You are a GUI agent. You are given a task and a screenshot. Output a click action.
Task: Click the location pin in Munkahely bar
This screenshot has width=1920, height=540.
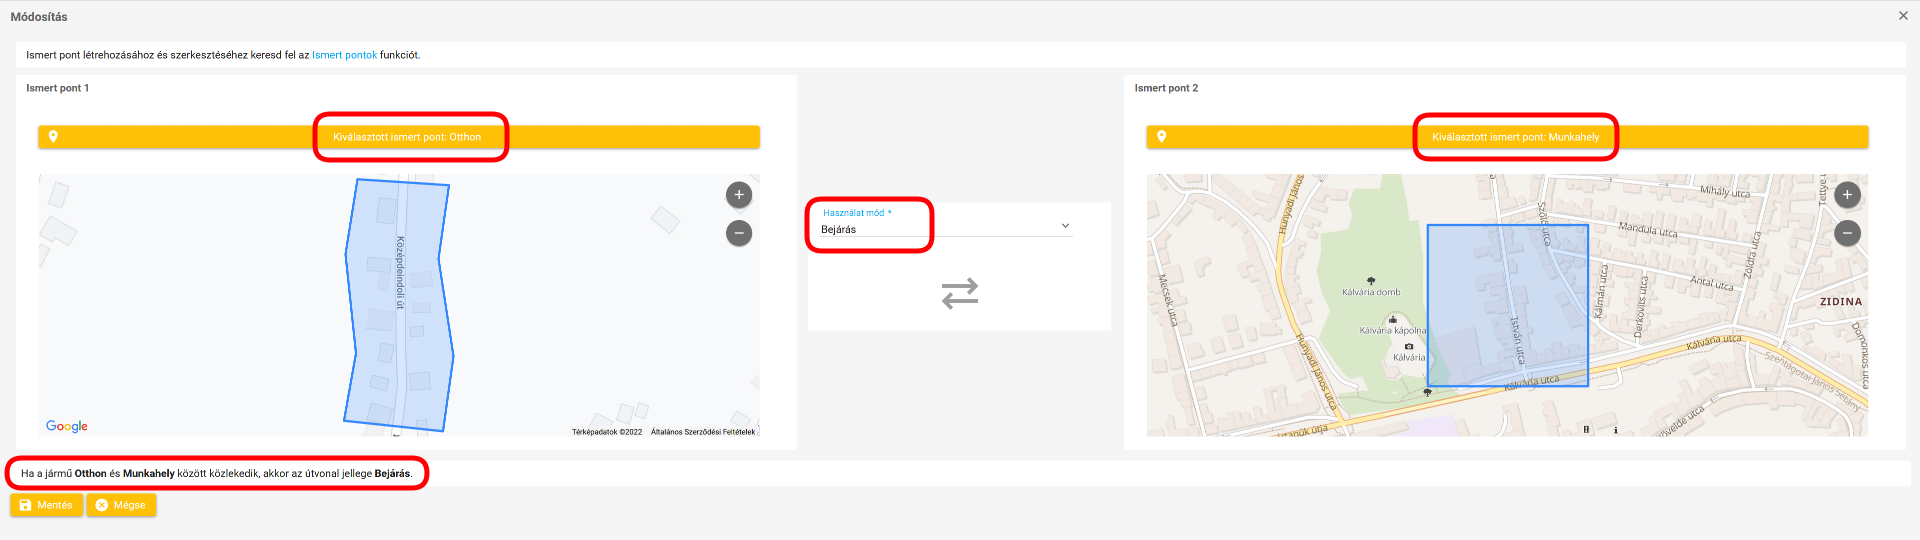(1162, 137)
